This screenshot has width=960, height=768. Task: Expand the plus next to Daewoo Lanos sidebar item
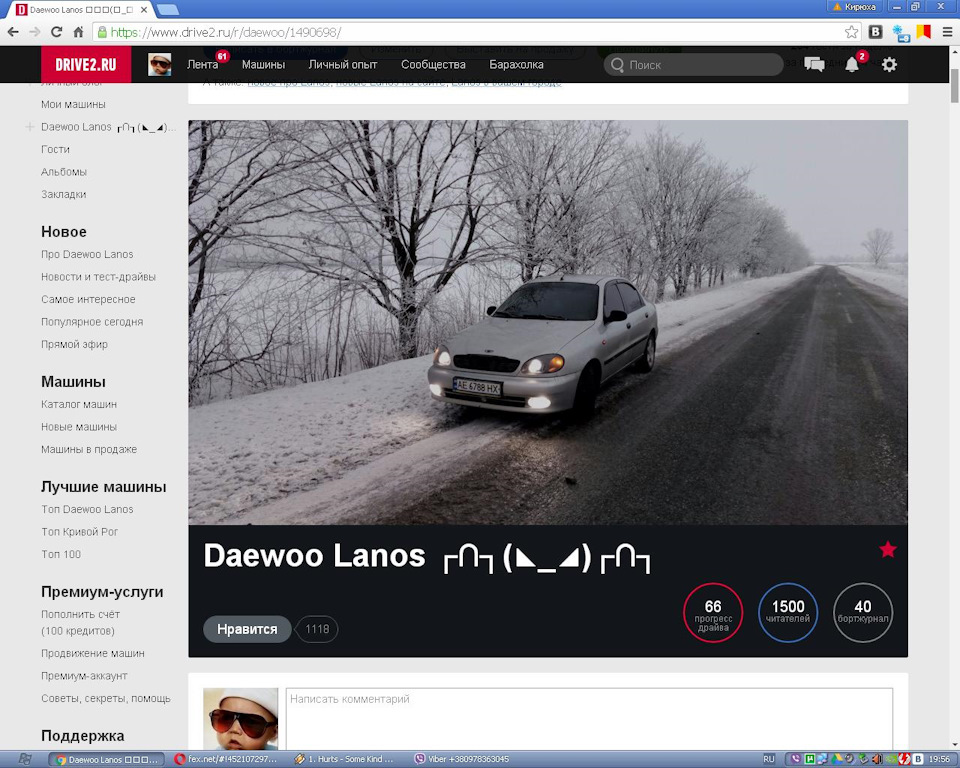pyautogui.click(x=29, y=127)
